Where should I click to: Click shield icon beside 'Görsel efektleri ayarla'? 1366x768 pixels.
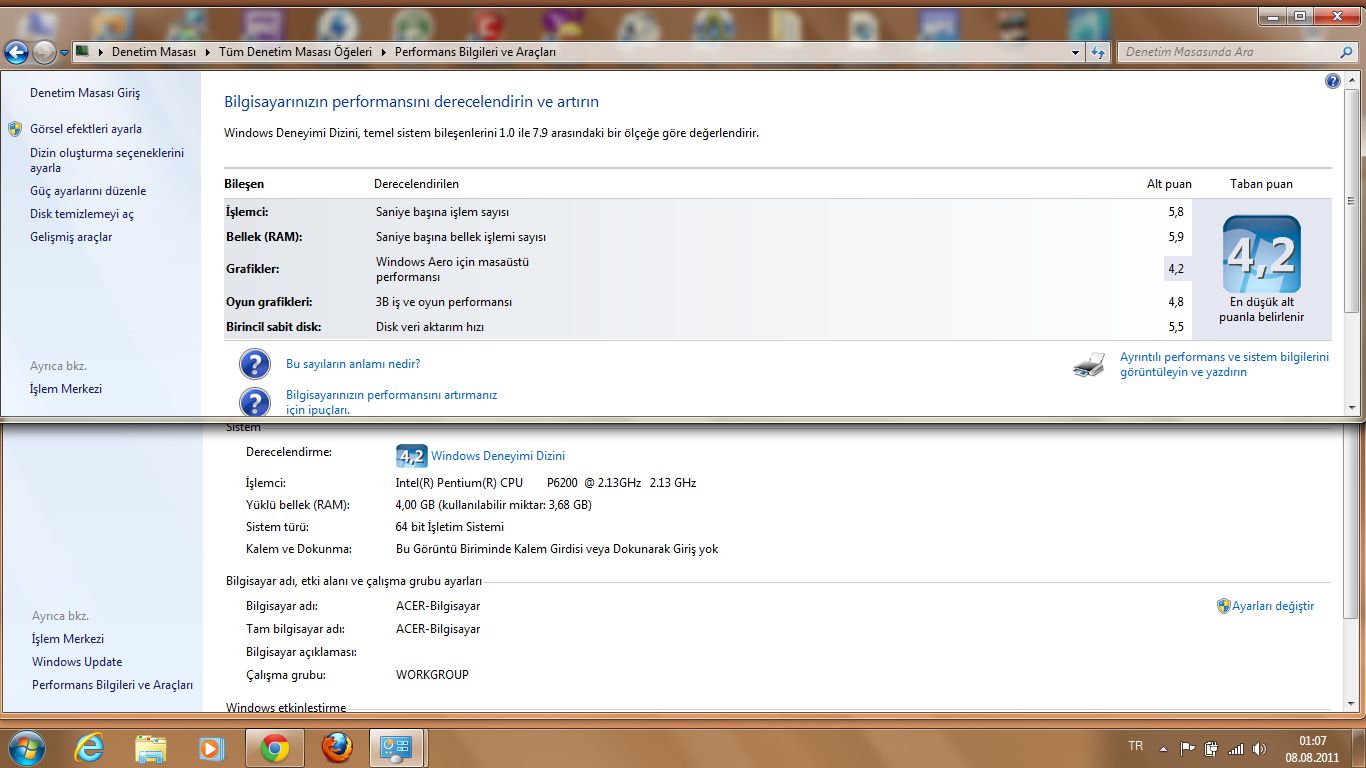click(x=15, y=129)
